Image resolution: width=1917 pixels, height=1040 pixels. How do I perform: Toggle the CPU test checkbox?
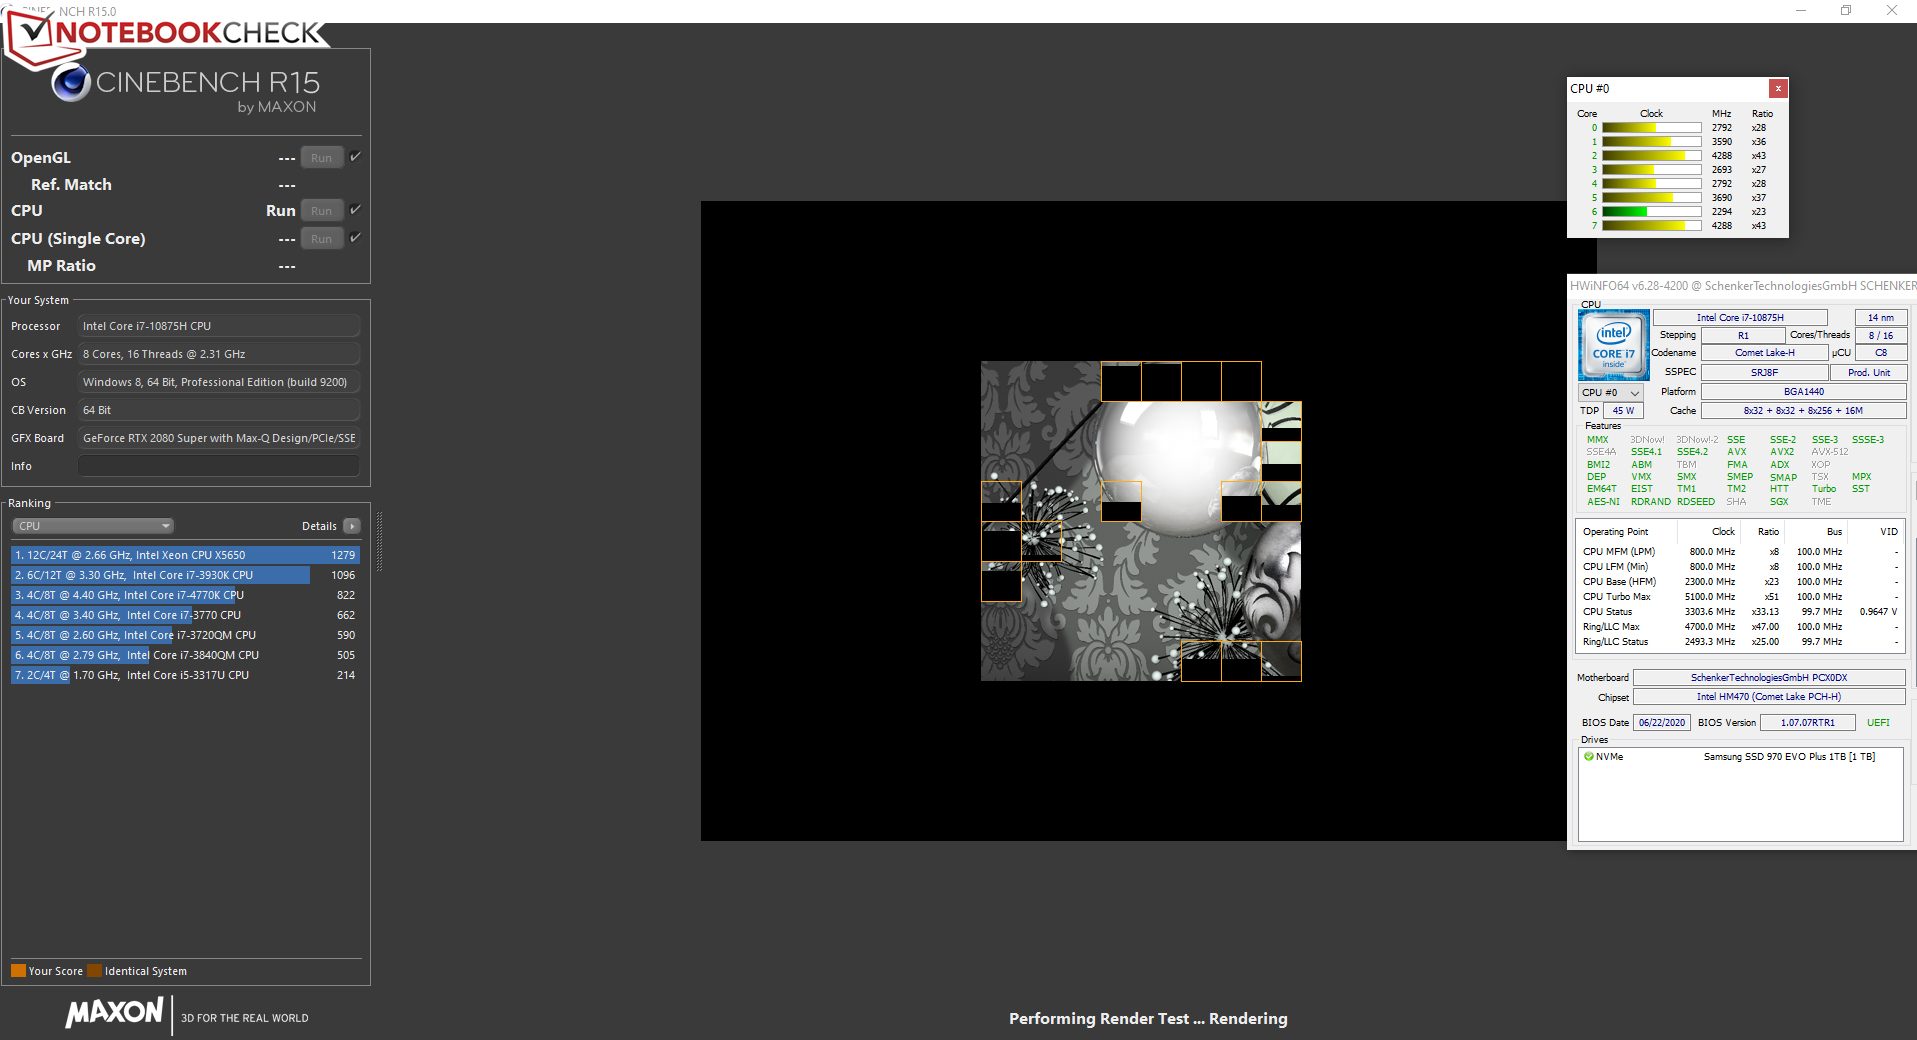355,210
